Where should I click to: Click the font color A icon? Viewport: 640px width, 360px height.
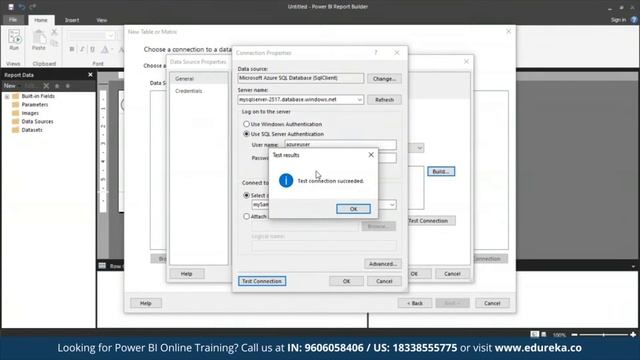105,49
